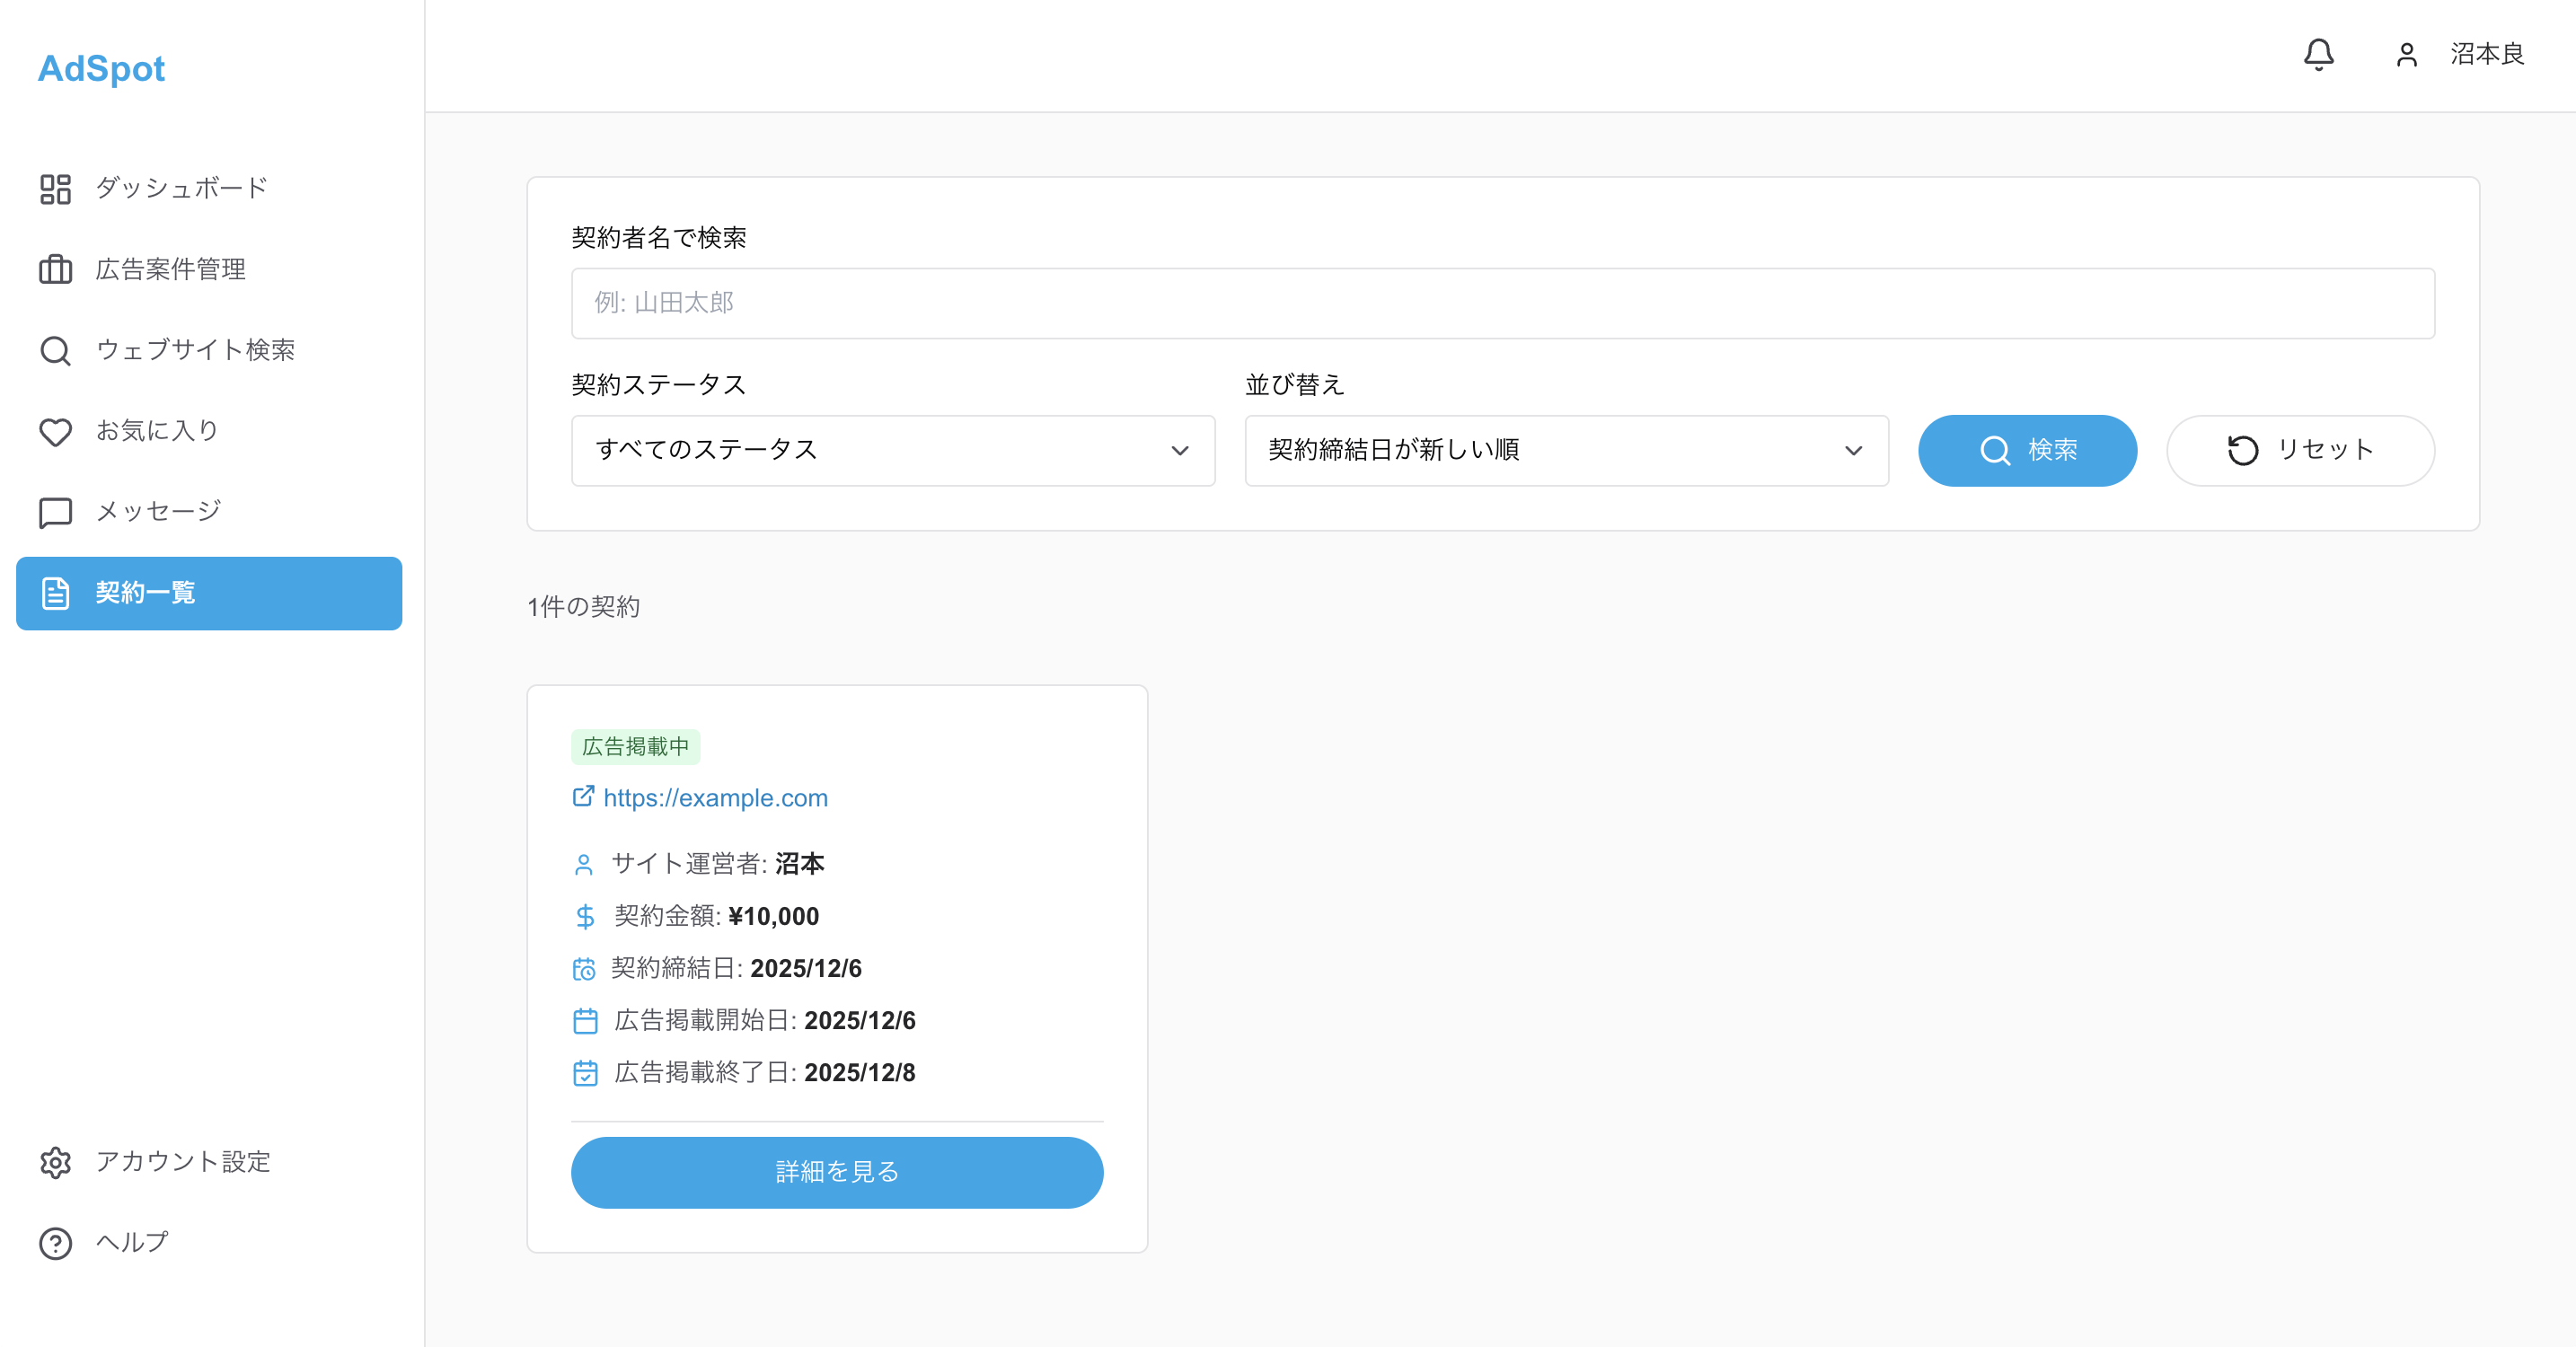The width and height of the screenshot is (2576, 1347).
Task: Click the リセット reset button
Action: coord(2299,450)
